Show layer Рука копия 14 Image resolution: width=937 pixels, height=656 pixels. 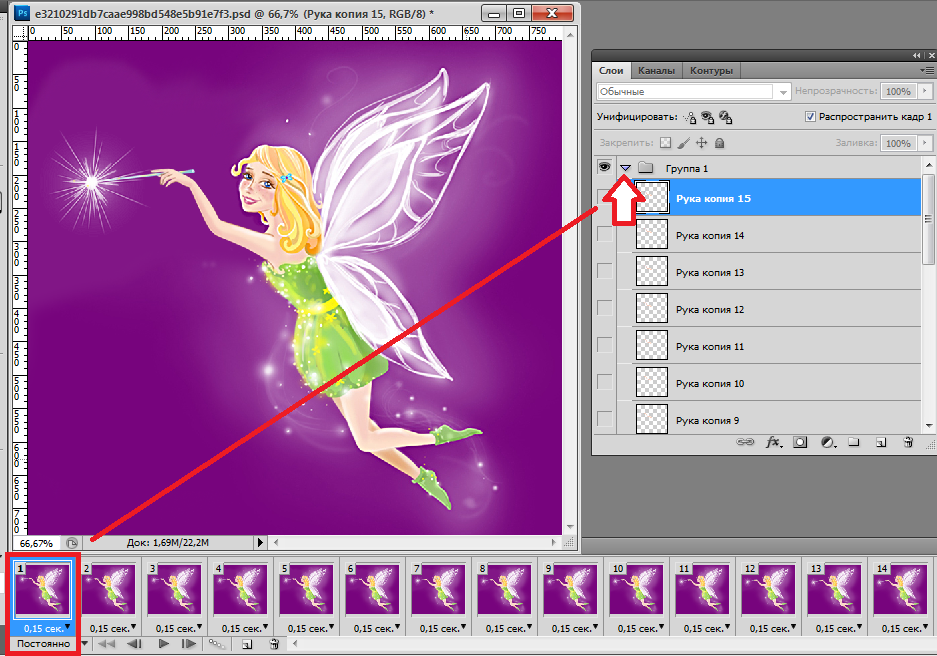click(605, 235)
